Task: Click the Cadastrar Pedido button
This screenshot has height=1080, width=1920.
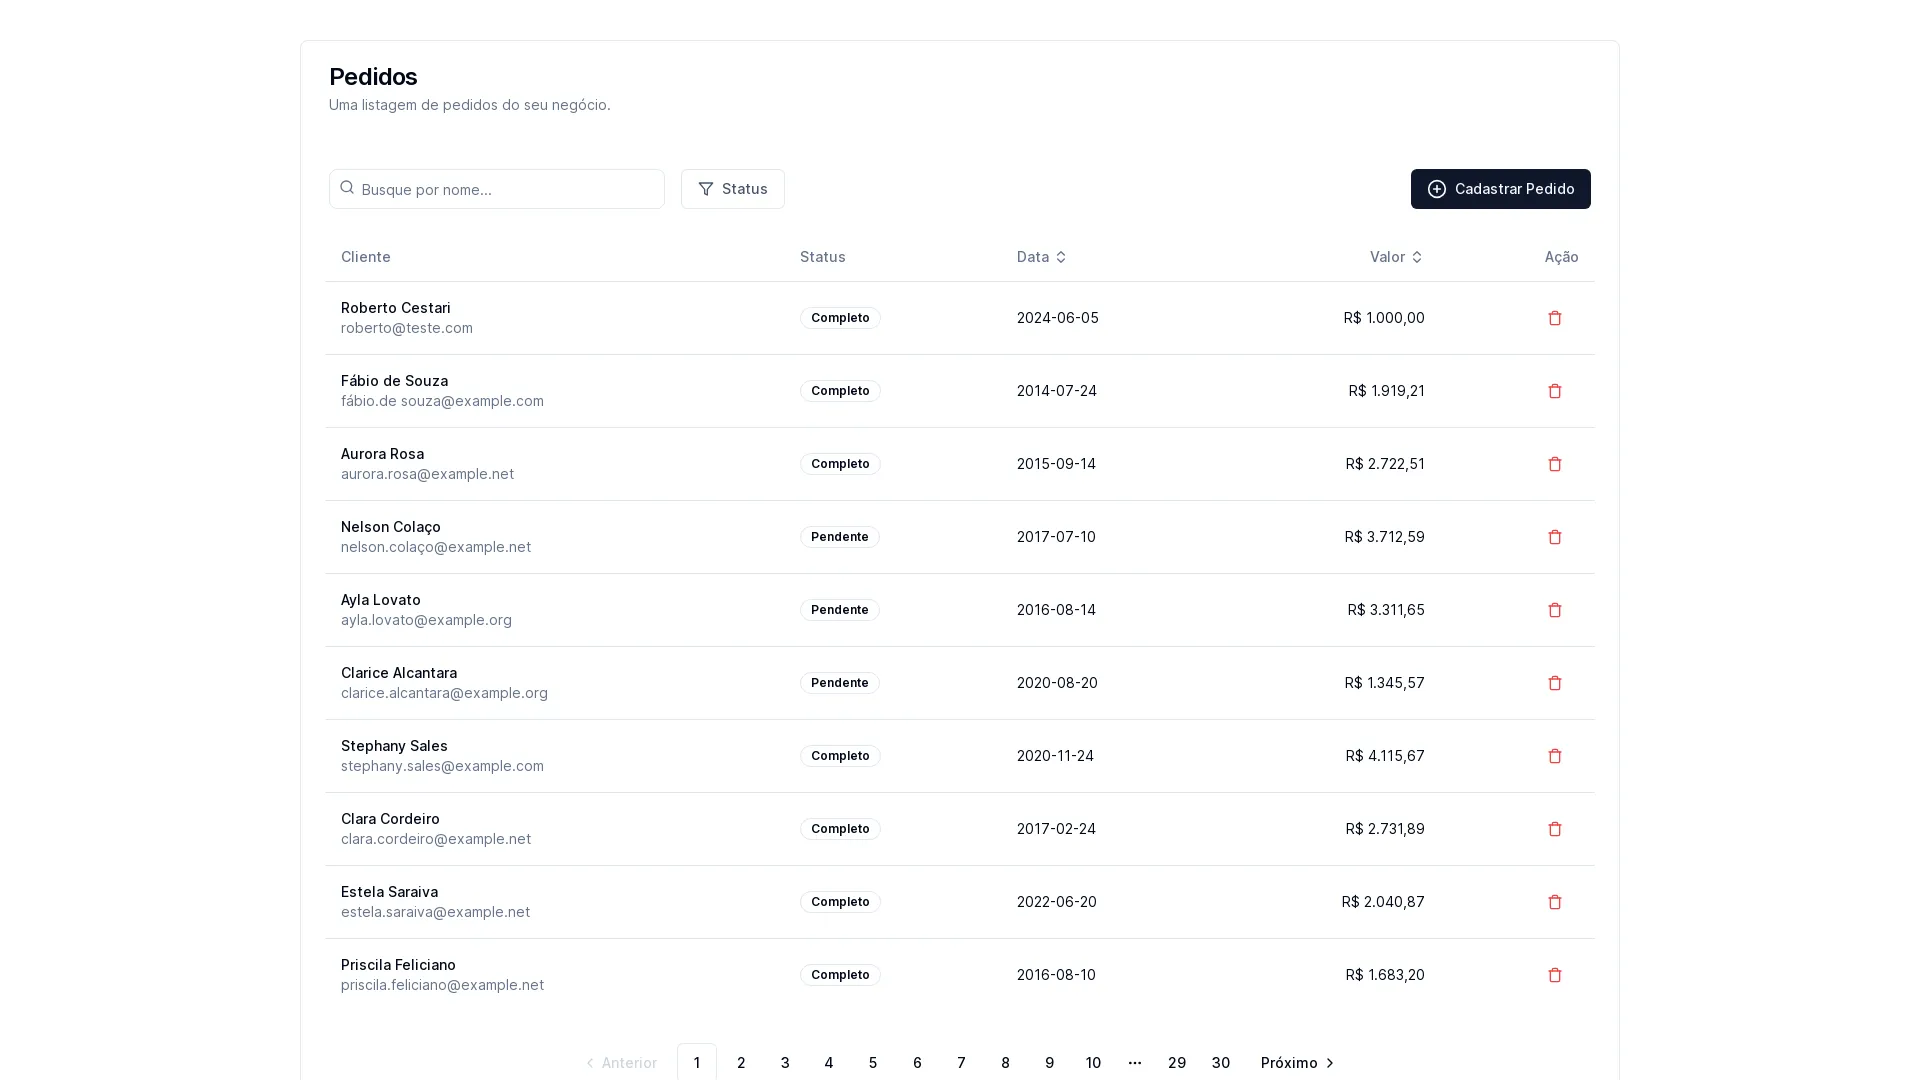Action: click(x=1500, y=189)
